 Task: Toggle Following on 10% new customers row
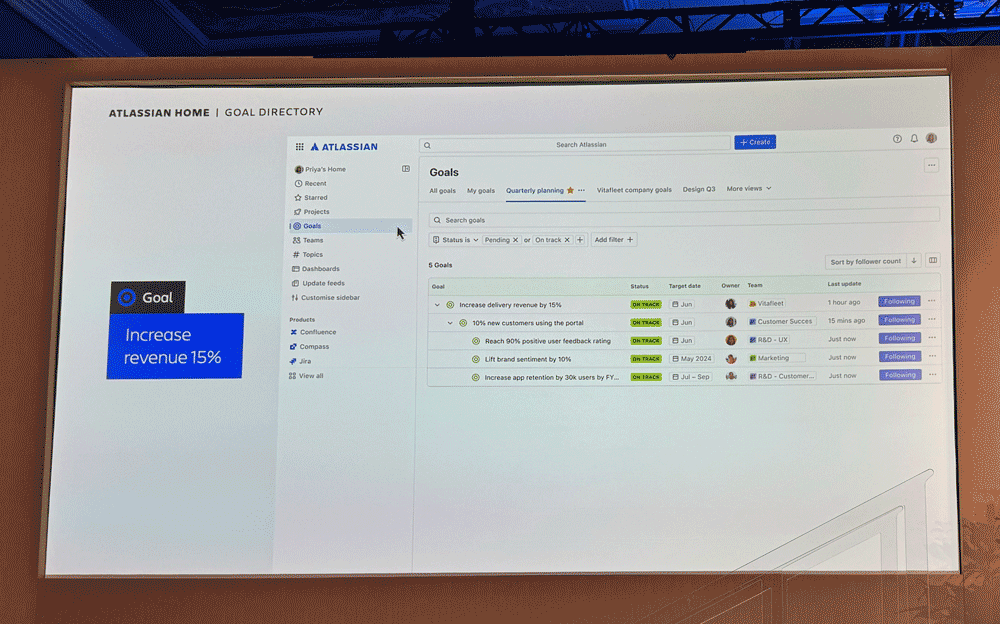click(899, 320)
